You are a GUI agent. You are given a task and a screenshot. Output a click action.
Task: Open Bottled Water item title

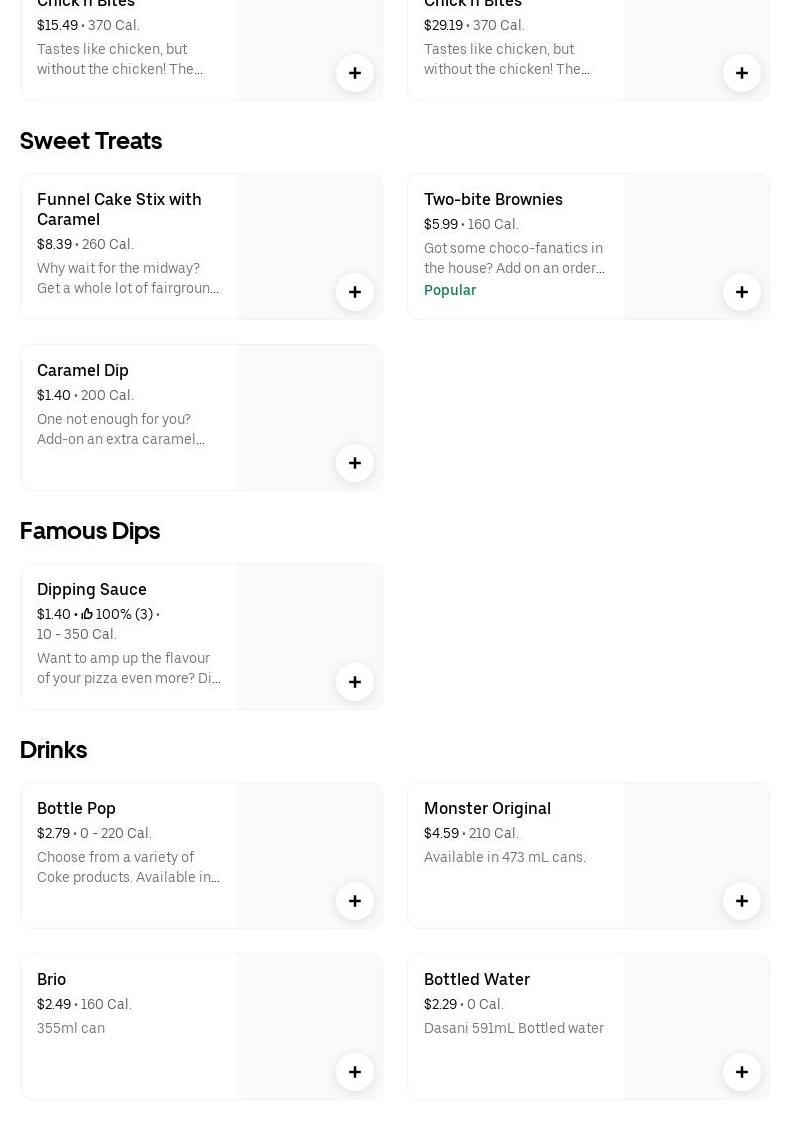[x=477, y=979]
